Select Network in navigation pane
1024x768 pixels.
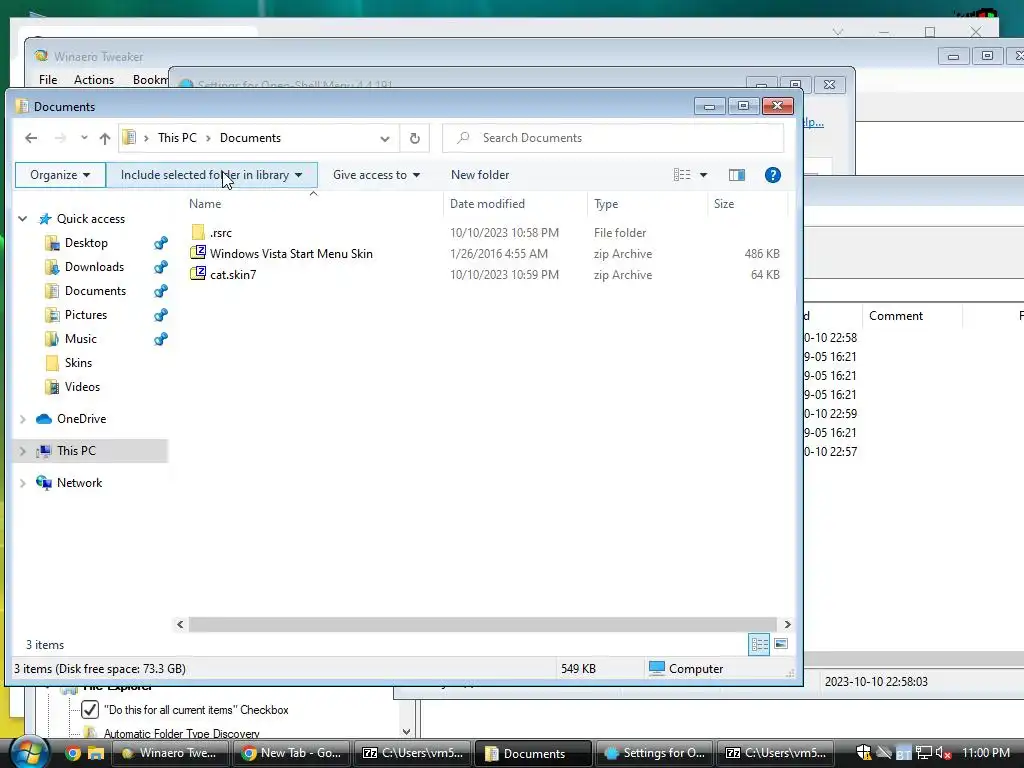(x=79, y=483)
